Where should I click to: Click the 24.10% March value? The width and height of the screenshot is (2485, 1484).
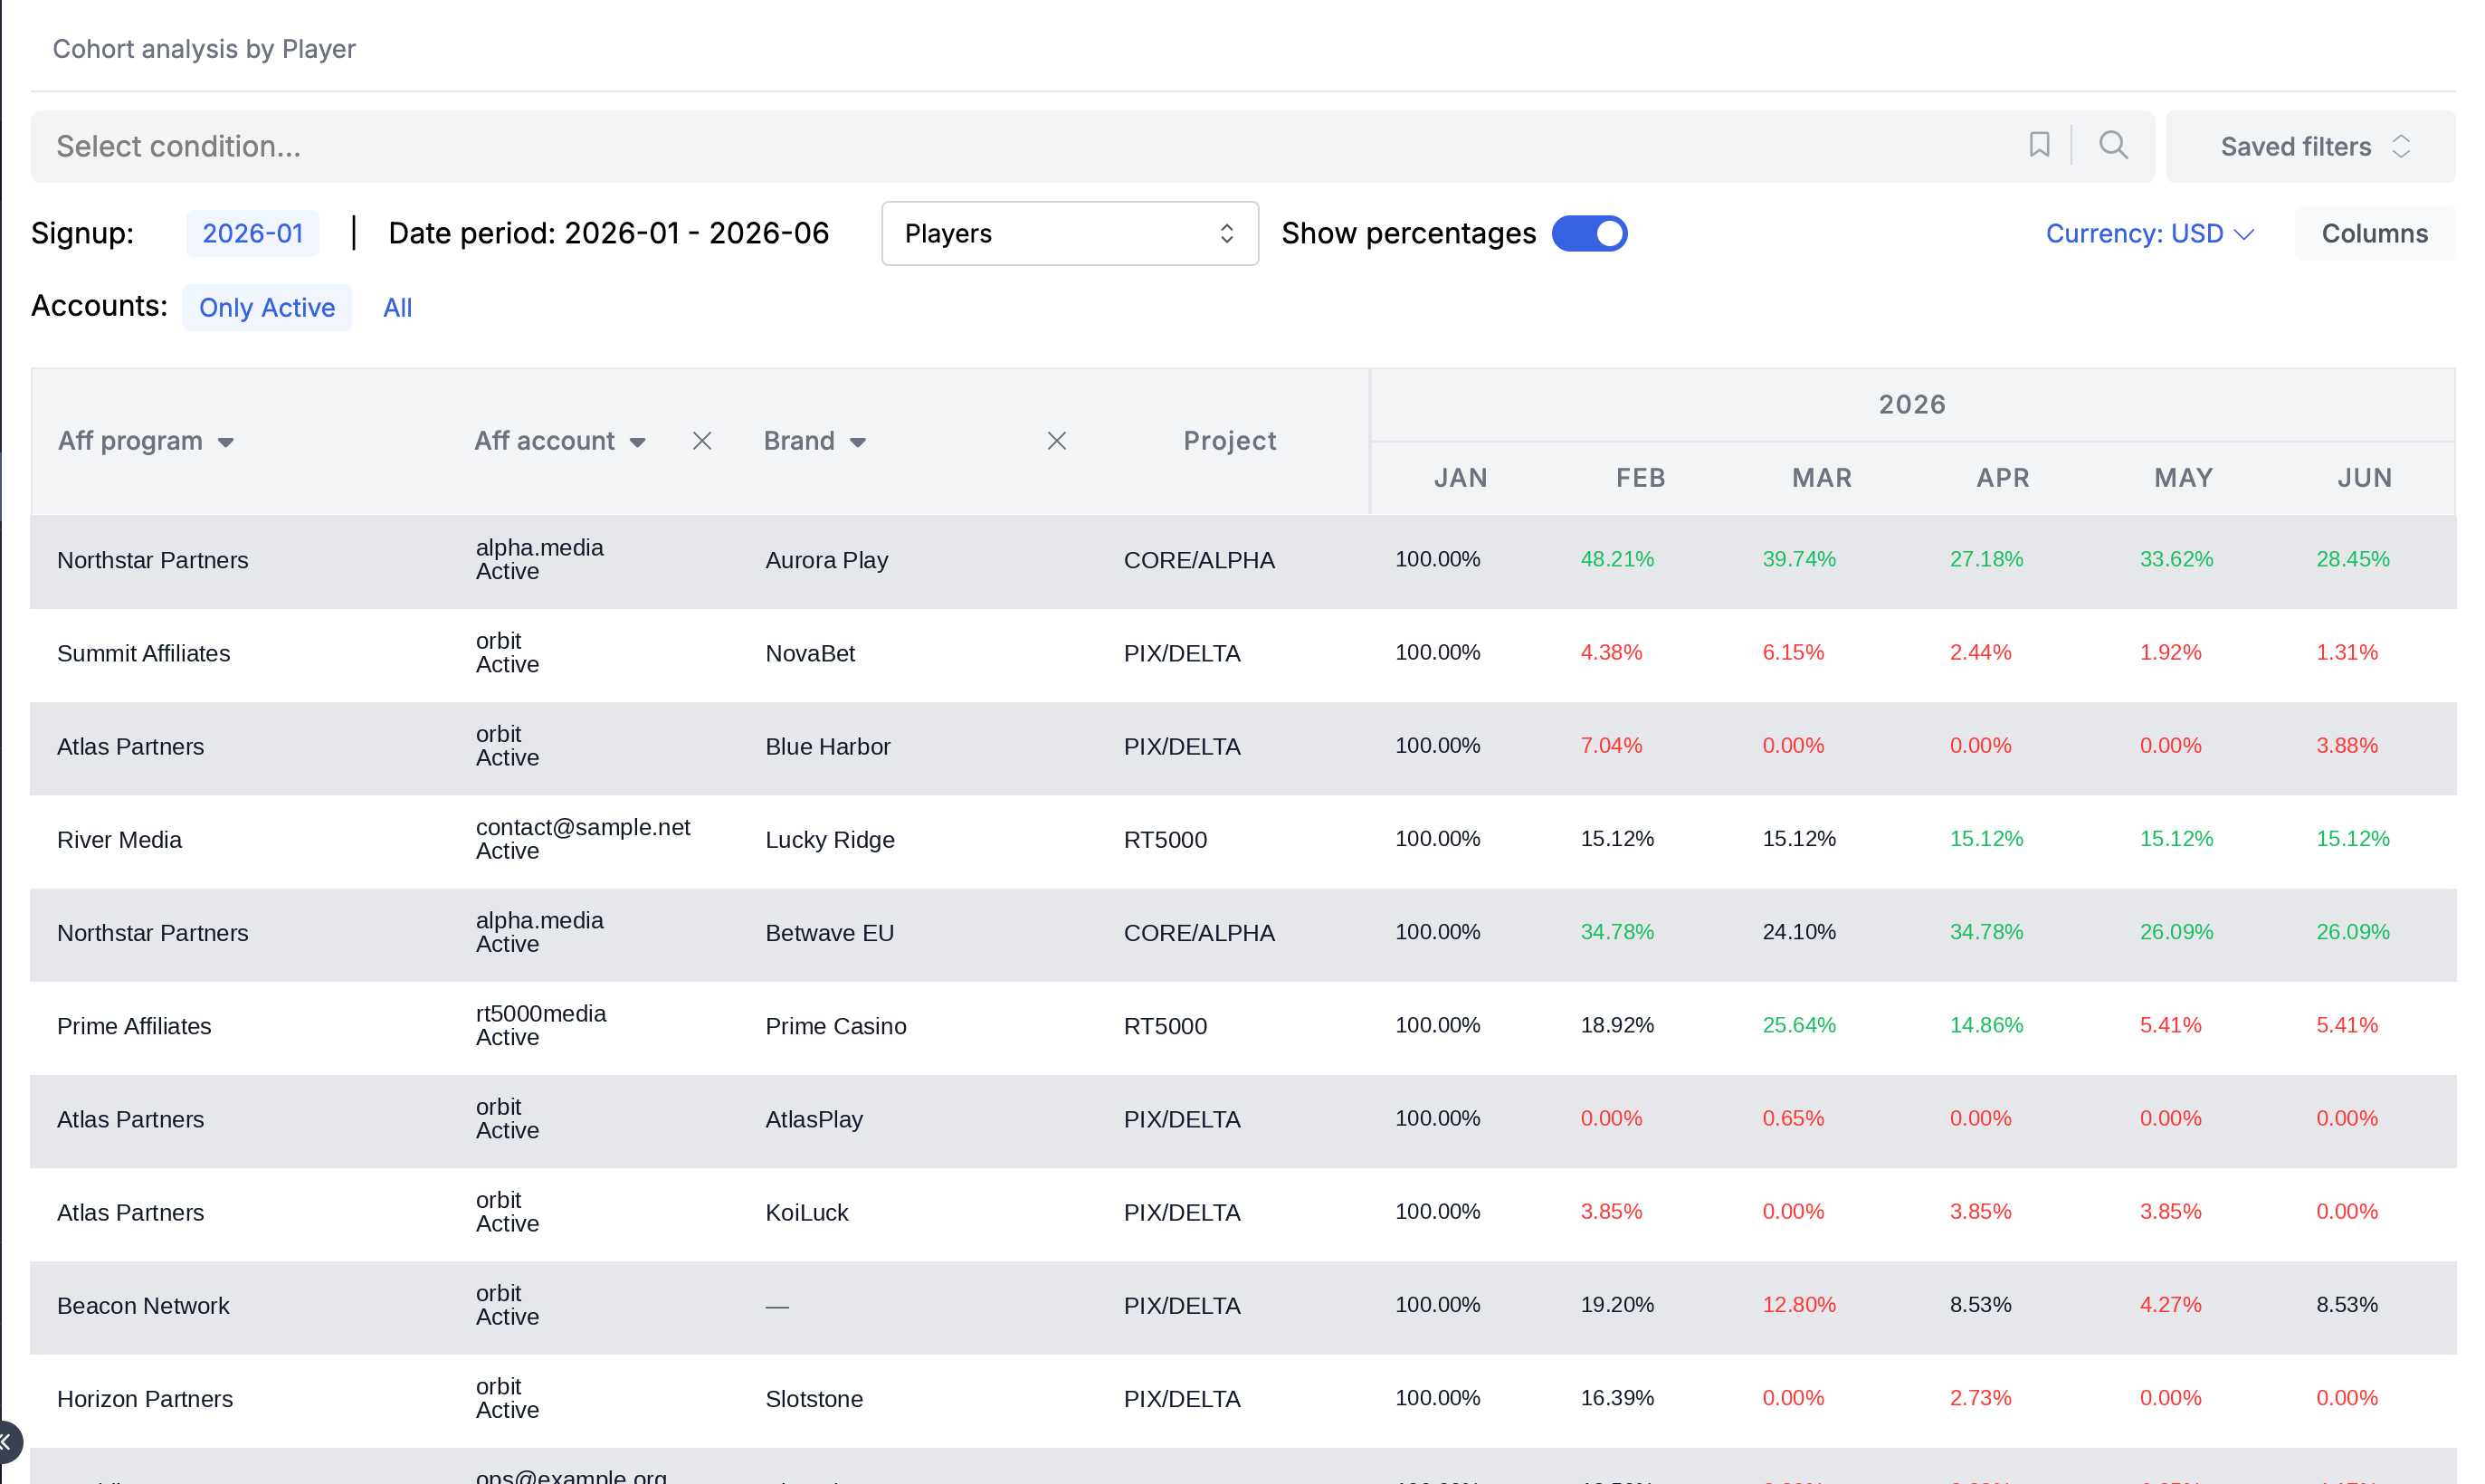pos(1798,932)
